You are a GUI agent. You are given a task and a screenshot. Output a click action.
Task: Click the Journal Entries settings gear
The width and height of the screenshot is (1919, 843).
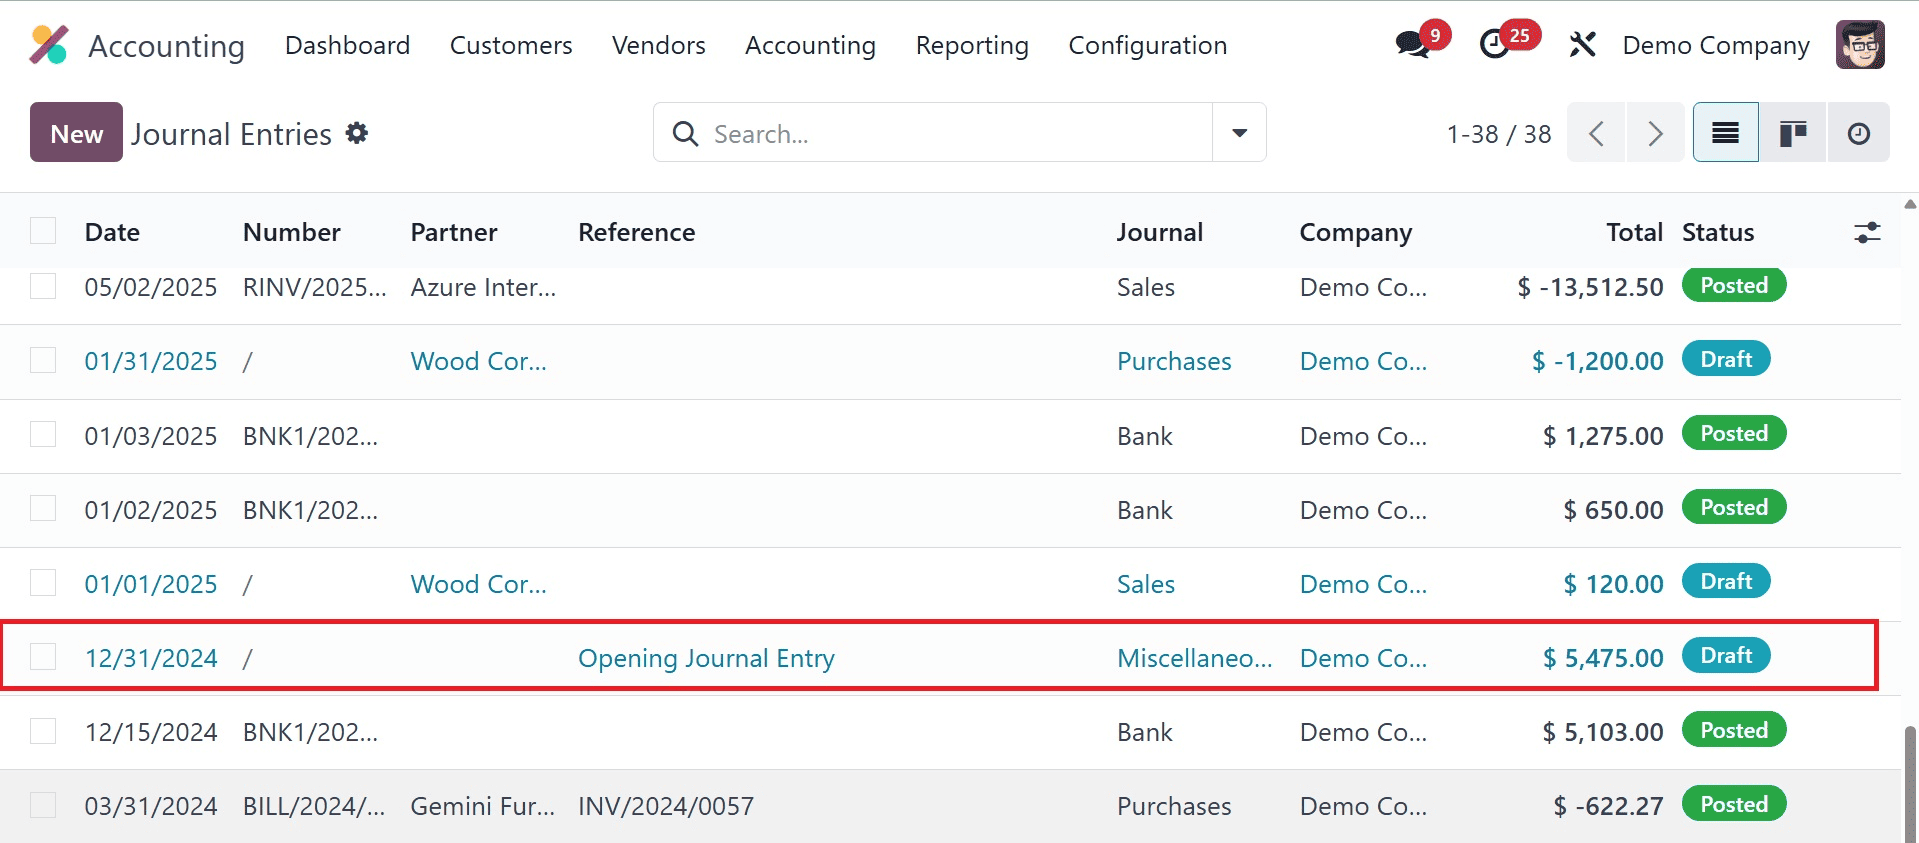coord(357,133)
